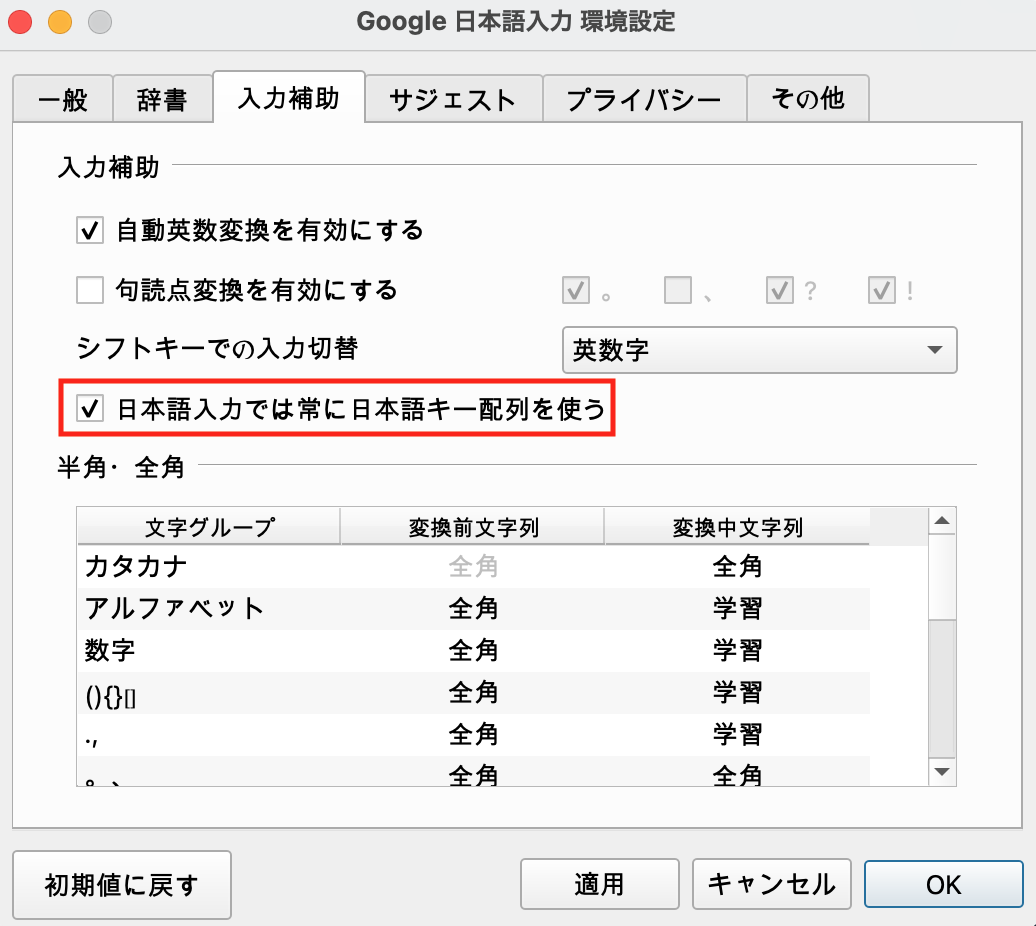Go to the その他 tab
Viewport: 1036px width, 926px height.
[807, 99]
